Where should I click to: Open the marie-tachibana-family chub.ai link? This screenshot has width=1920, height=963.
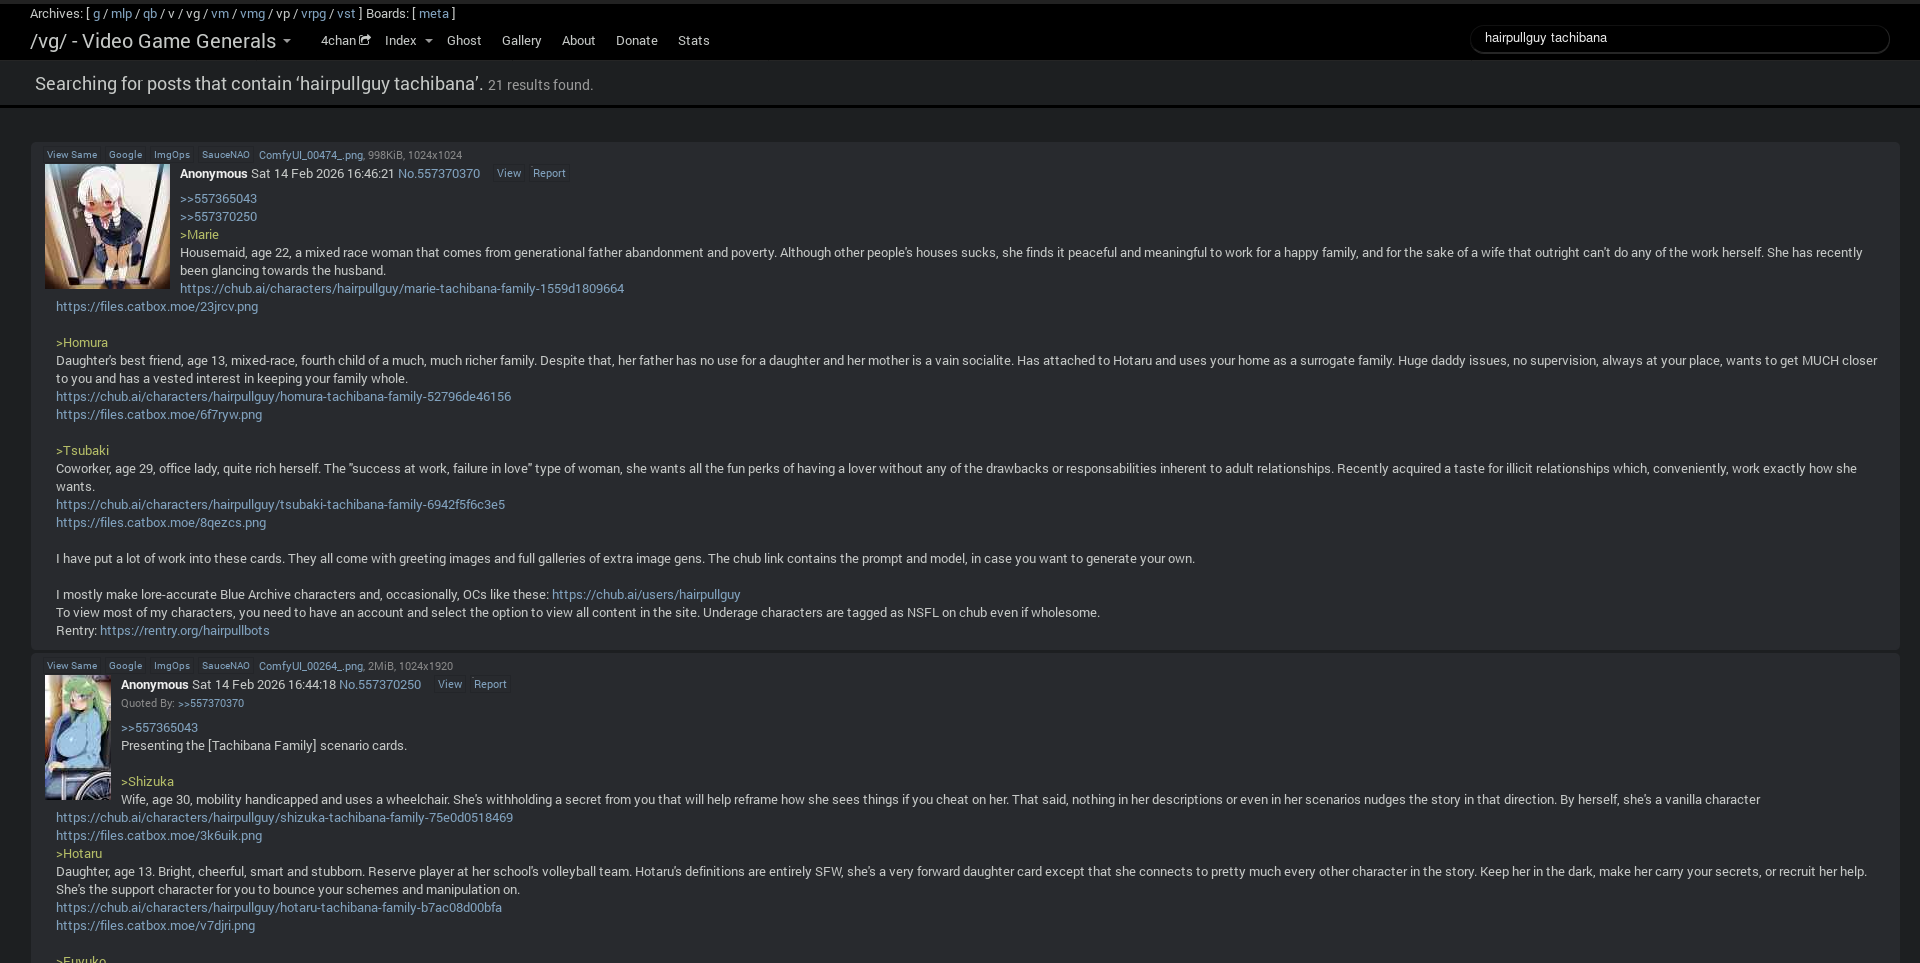pos(402,289)
